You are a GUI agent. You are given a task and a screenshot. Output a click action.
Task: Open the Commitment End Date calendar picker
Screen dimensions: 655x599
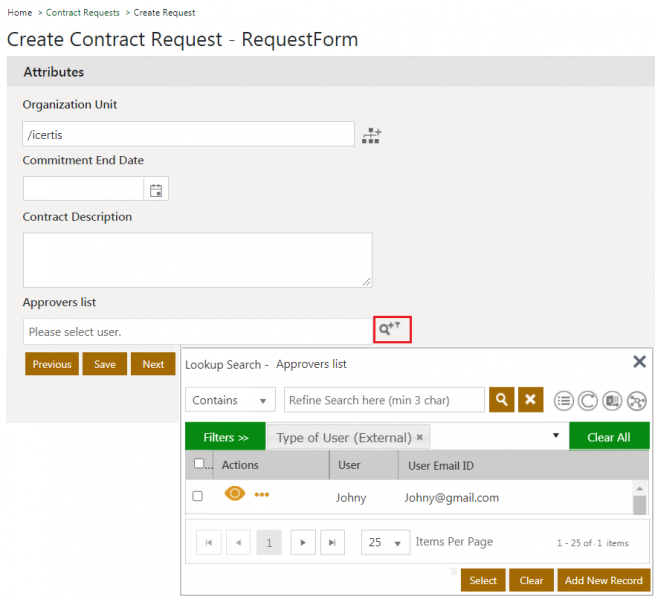point(156,190)
